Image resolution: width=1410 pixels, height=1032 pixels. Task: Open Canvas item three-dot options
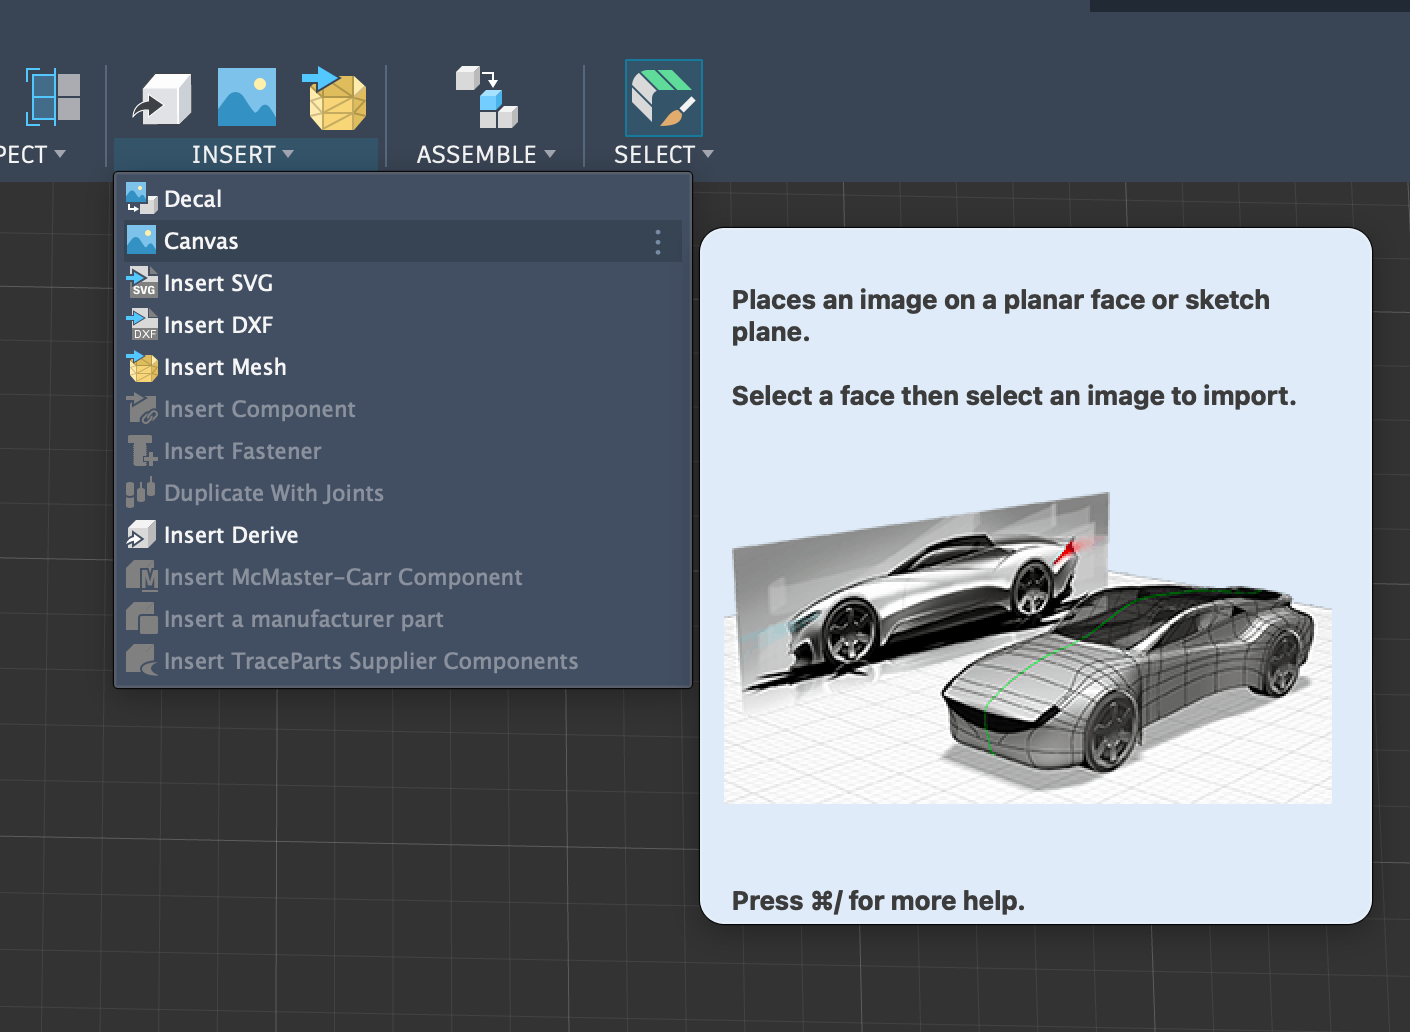tap(657, 242)
